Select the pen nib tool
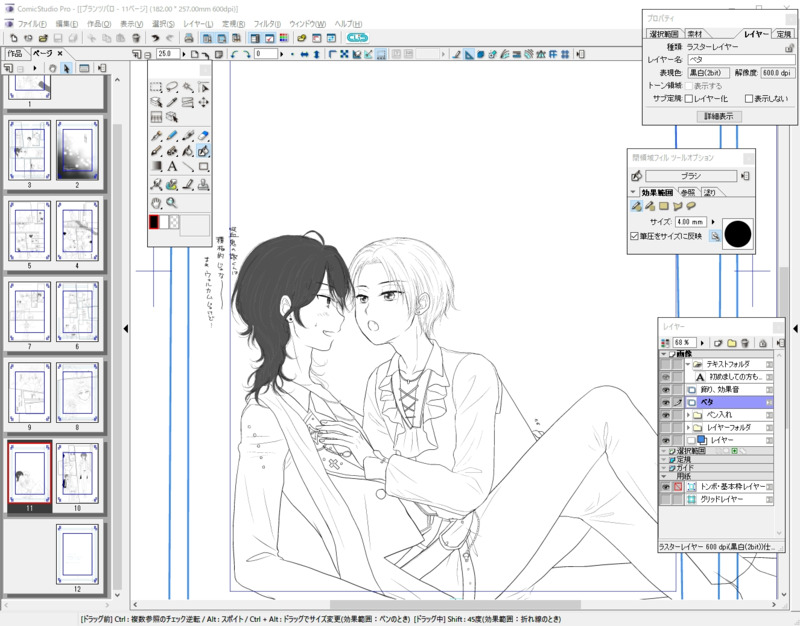Image resolution: width=800 pixels, height=626 pixels. [x=156, y=136]
